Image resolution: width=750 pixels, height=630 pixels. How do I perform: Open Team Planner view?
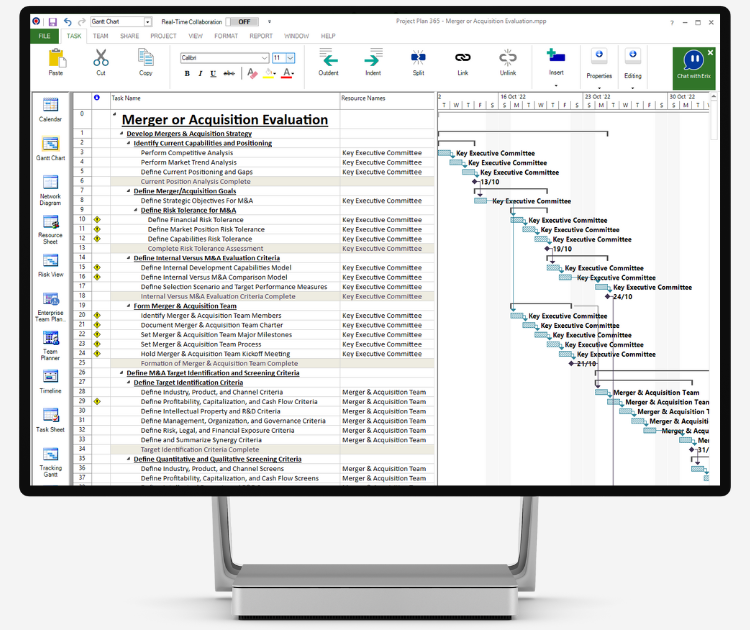50,345
